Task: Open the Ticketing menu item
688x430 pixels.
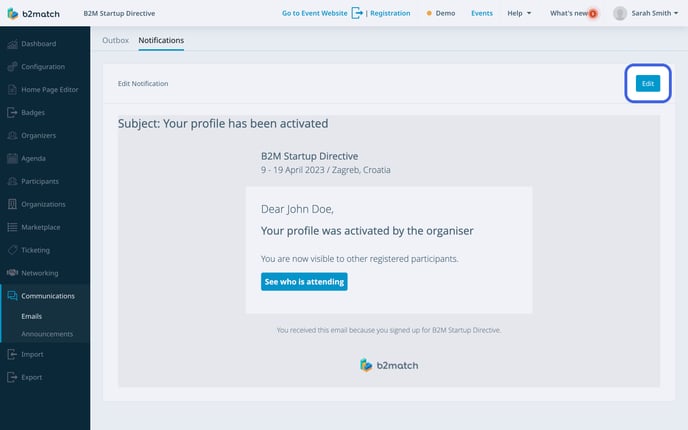Action: (x=36, y=250)
